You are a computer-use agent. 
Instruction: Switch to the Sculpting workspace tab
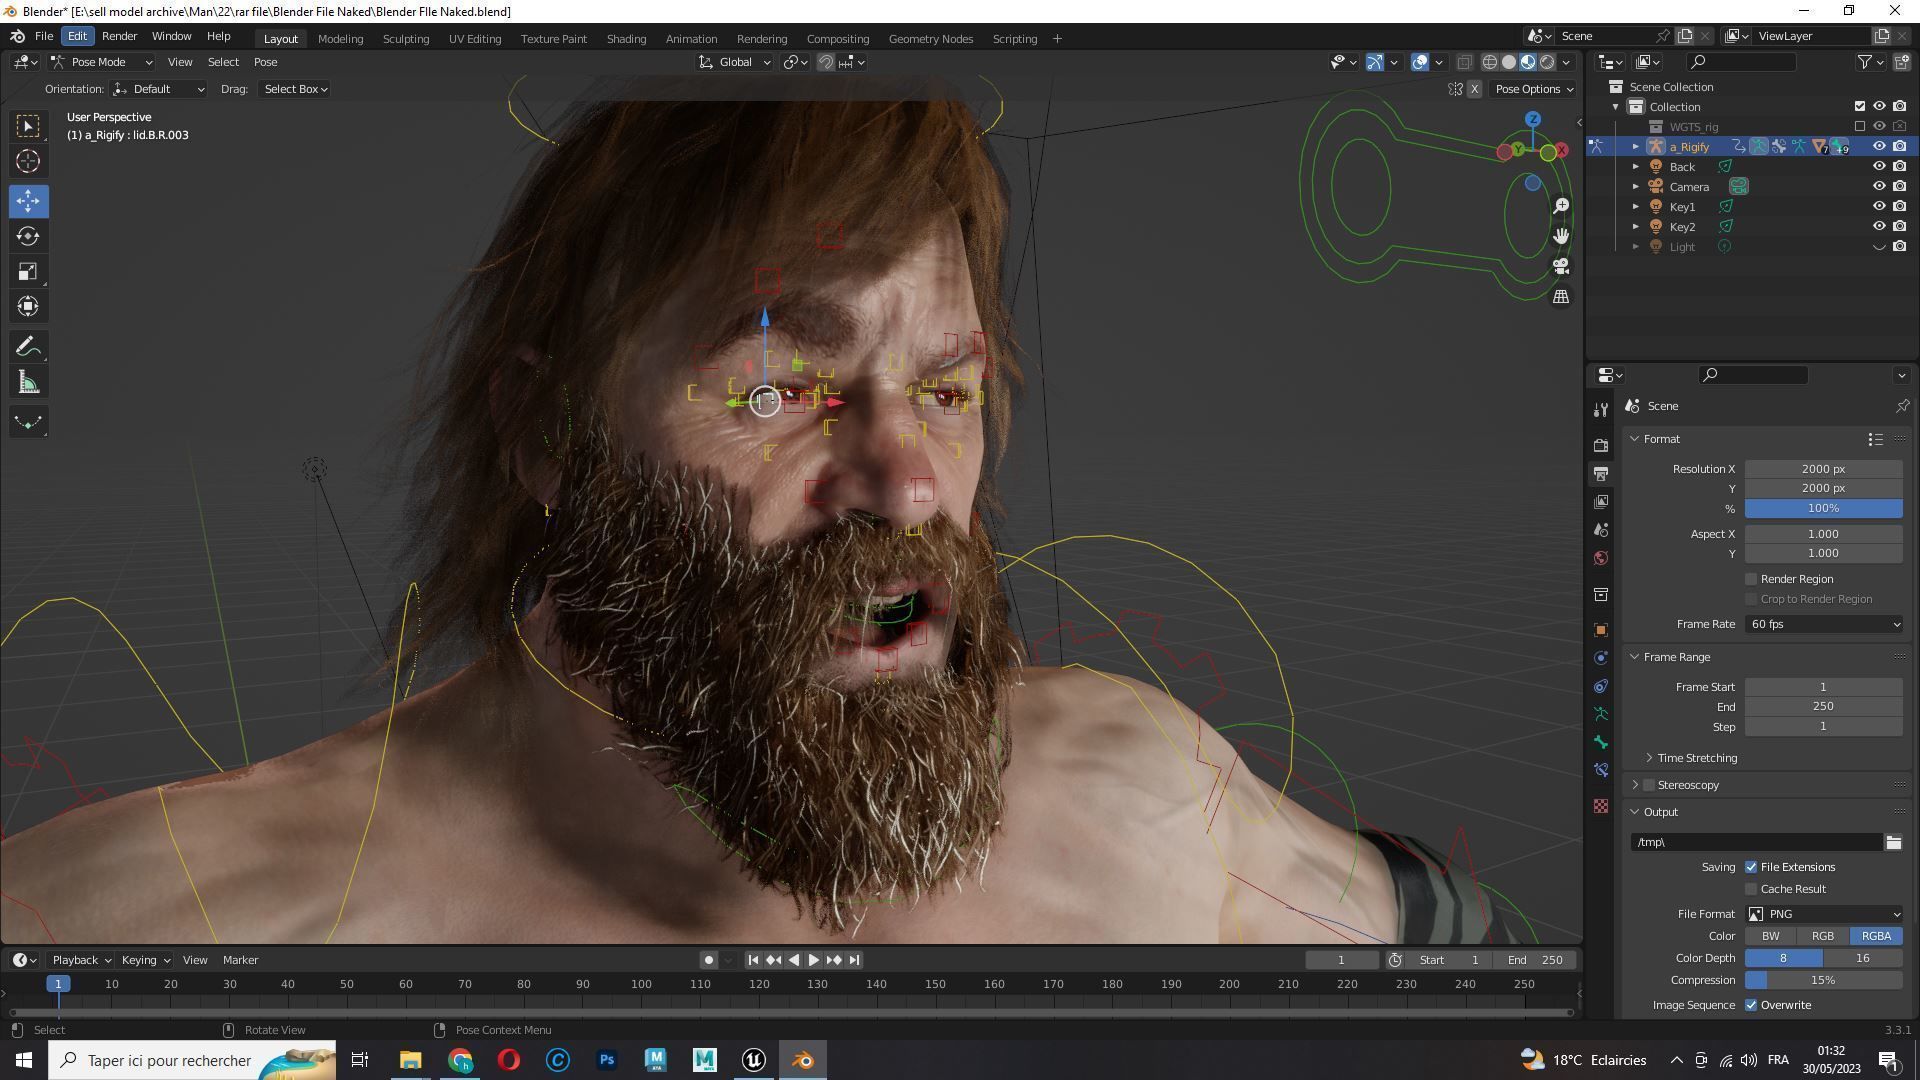pyautogui.click(x=405, y=39)
